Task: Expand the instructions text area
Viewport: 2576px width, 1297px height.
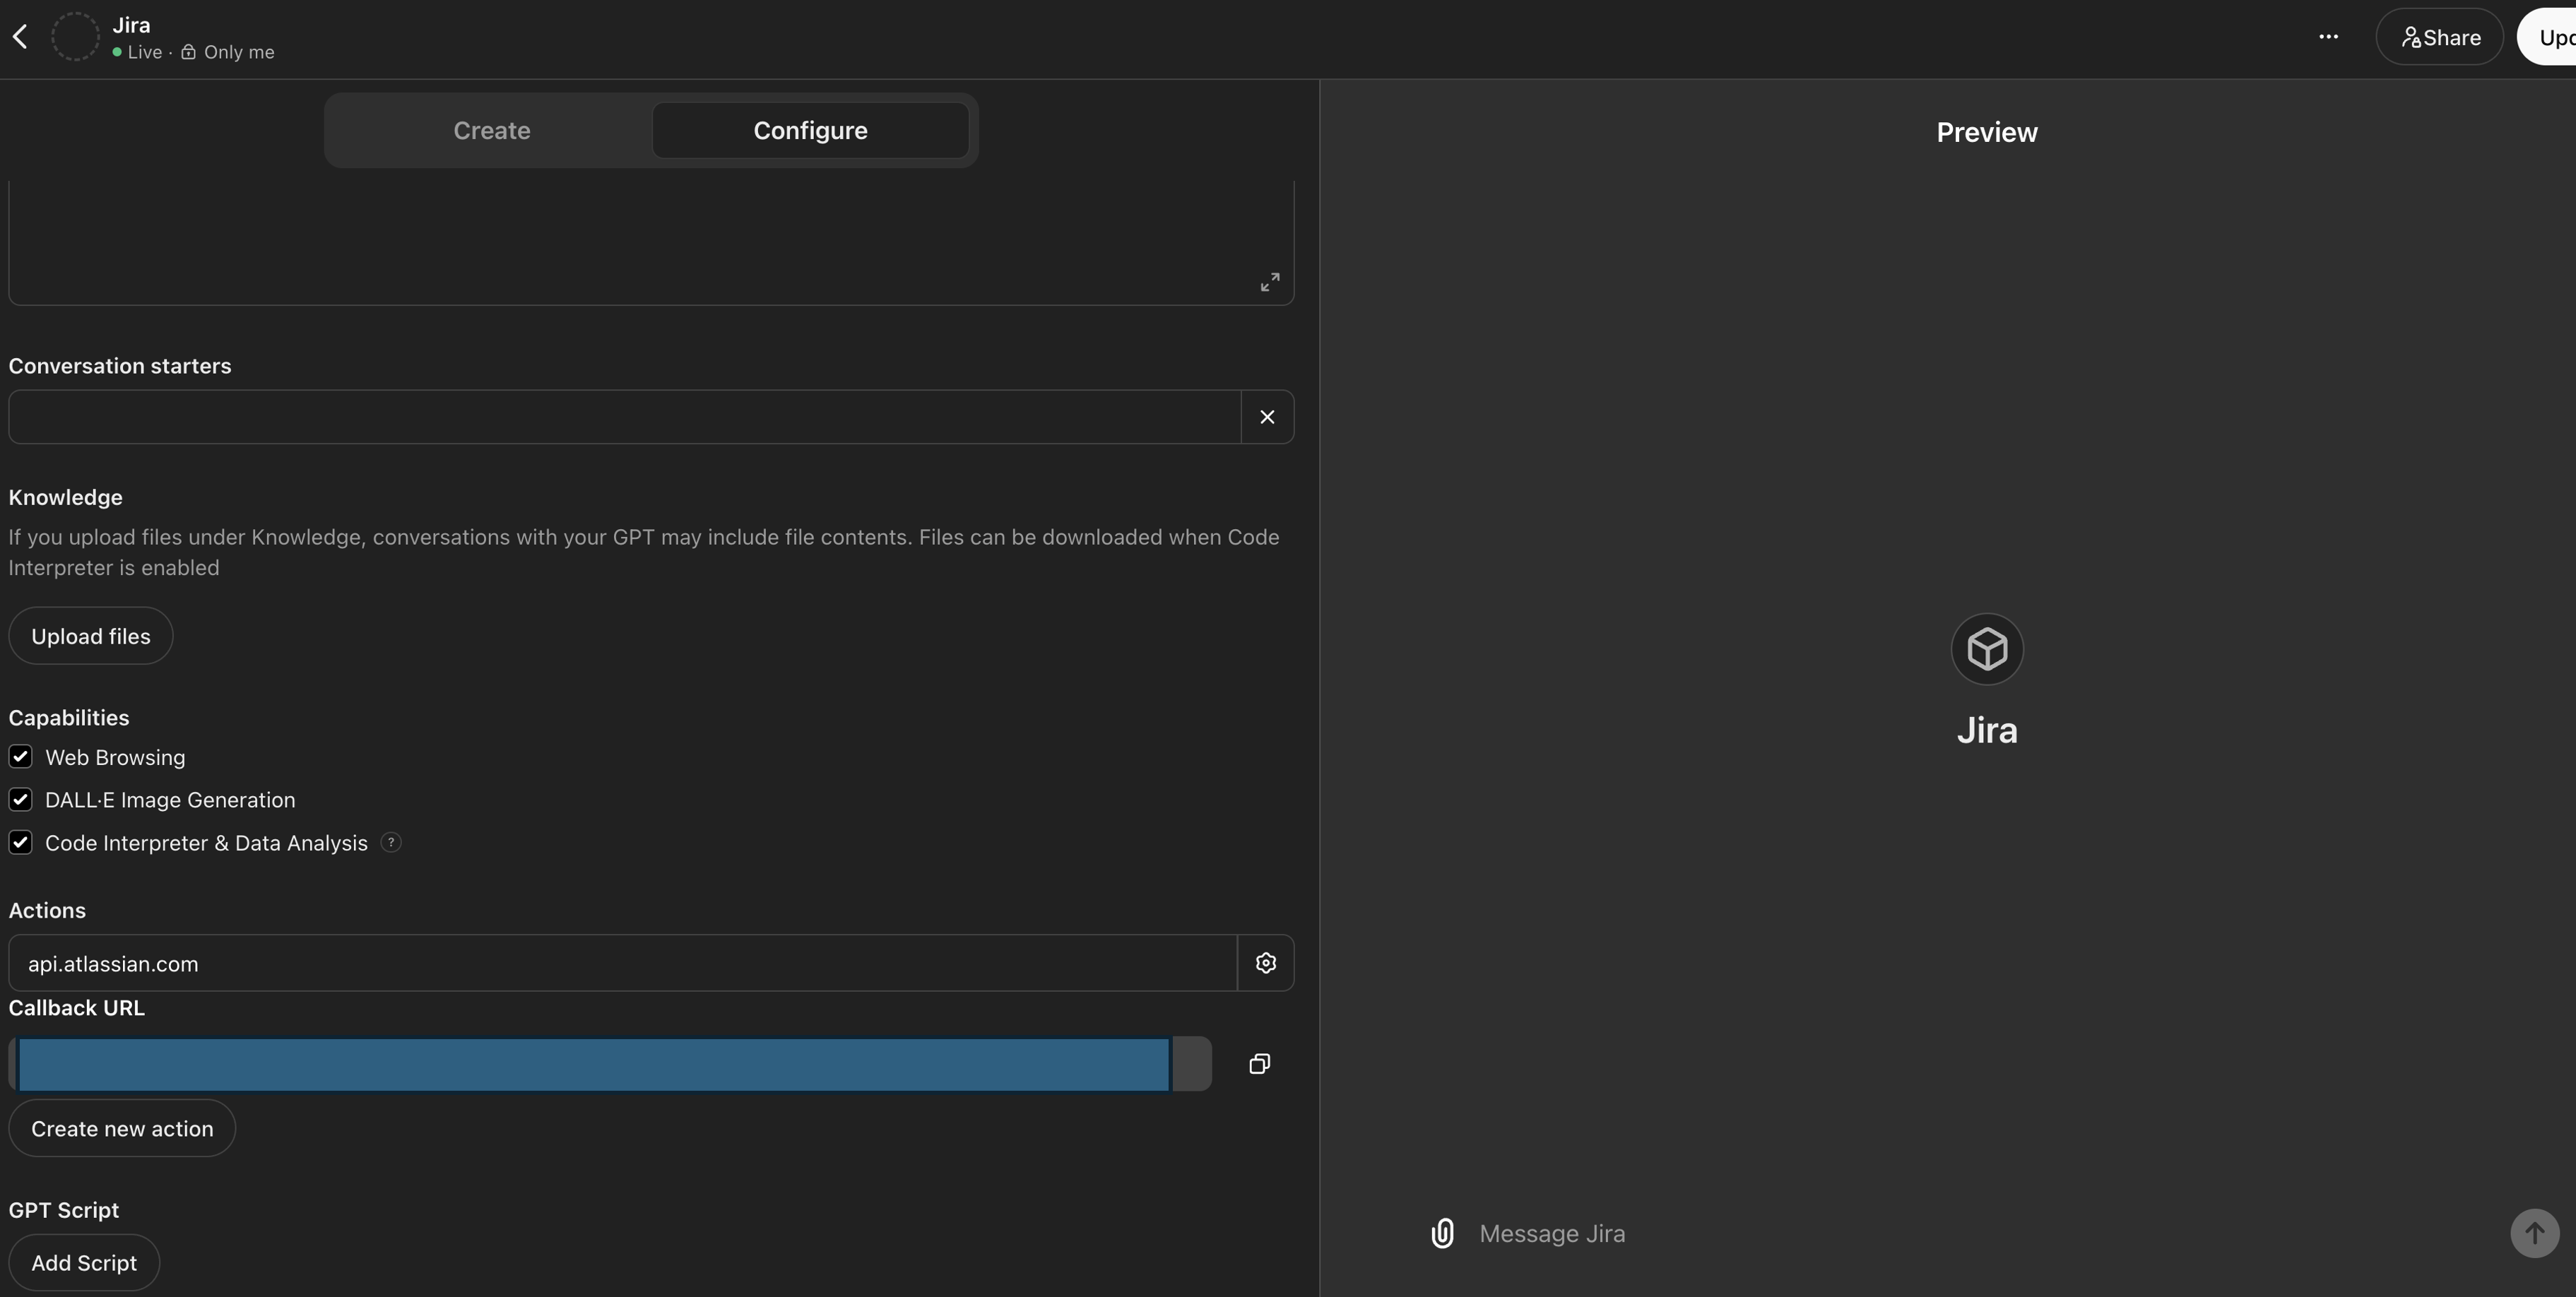Action: pos(1269,282)
